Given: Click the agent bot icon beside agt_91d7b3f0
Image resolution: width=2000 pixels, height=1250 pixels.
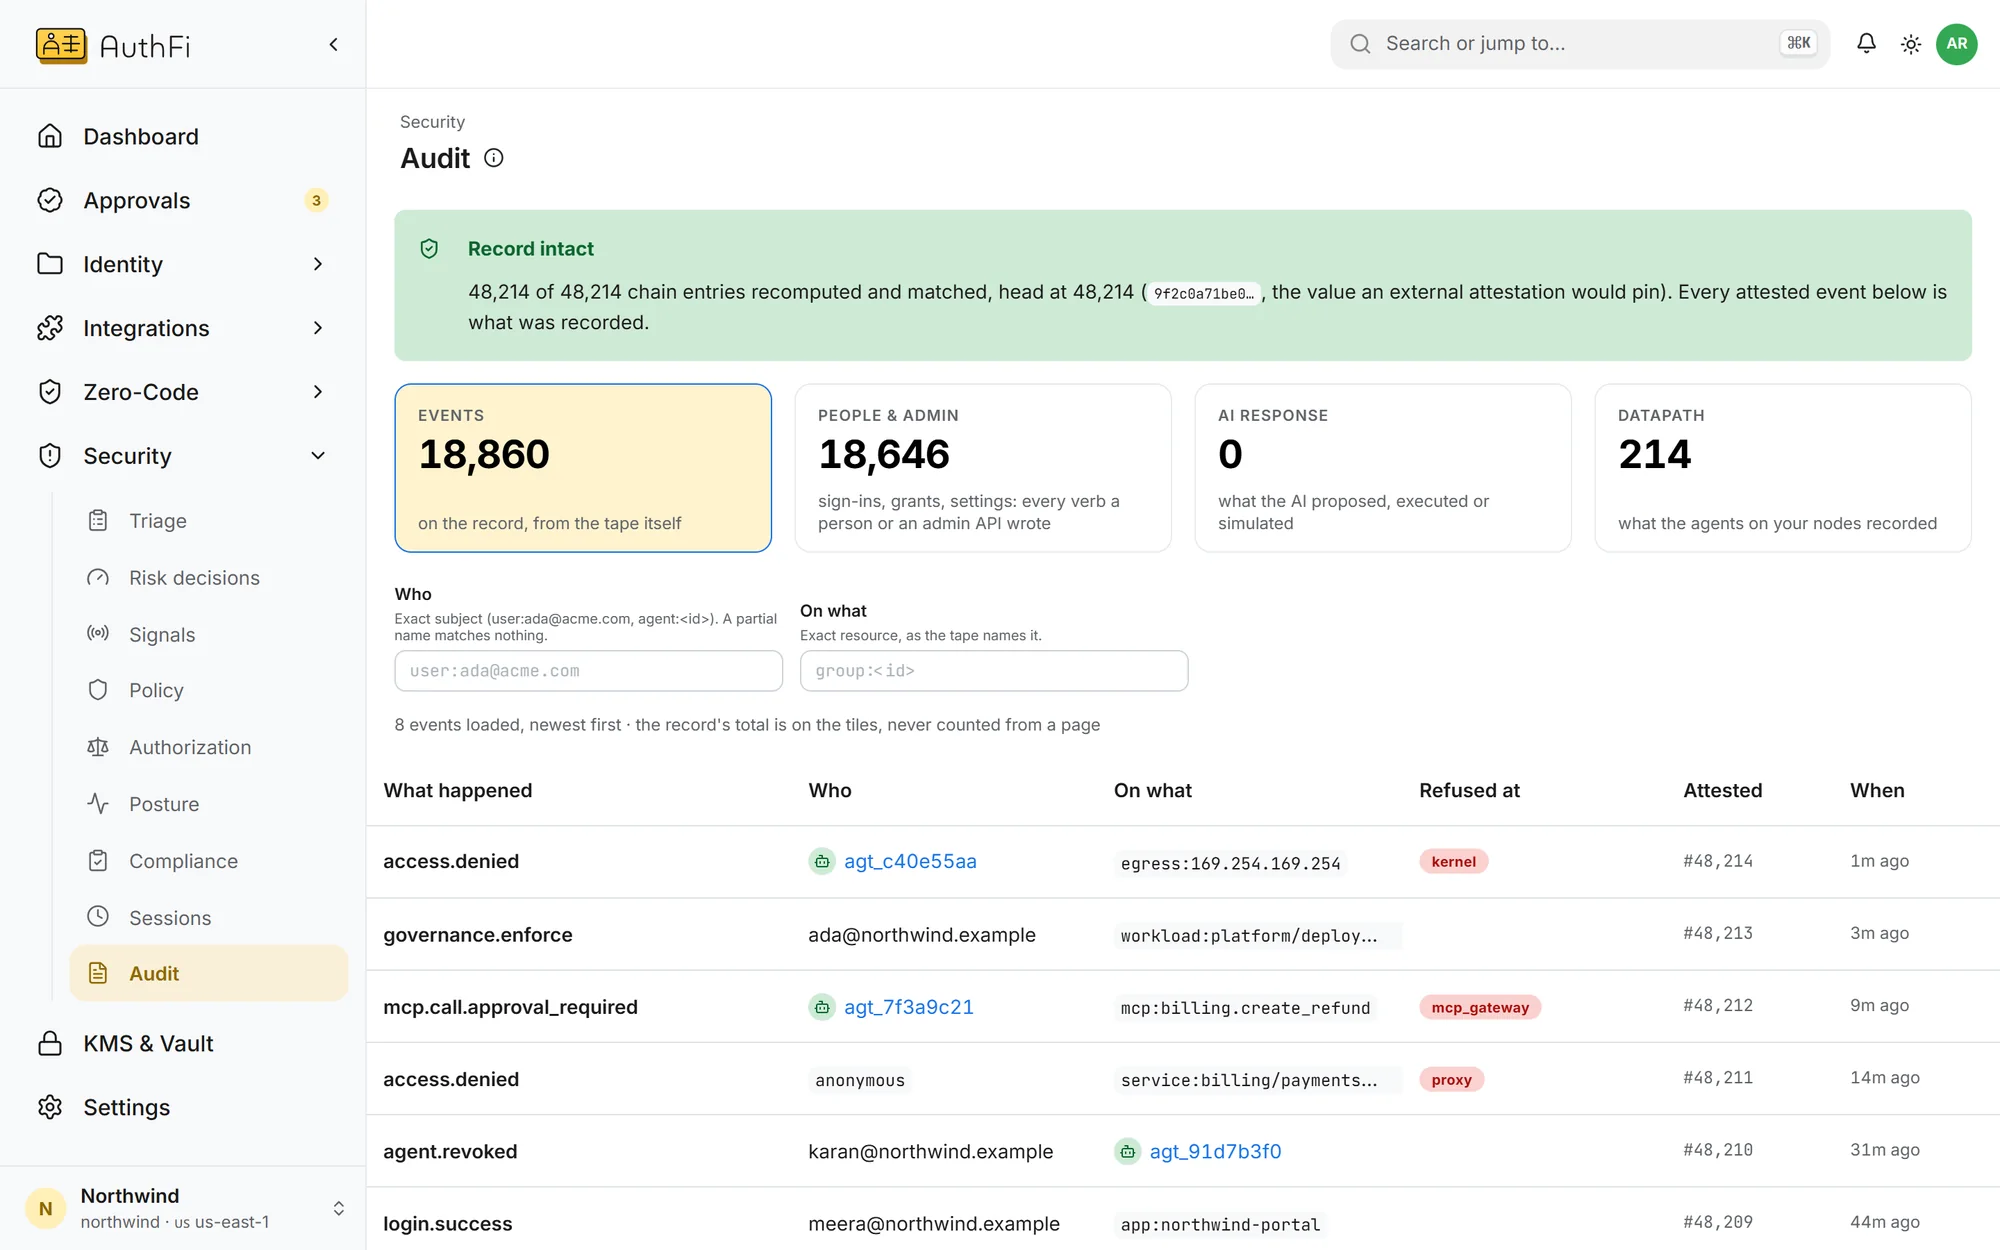Looking at the screenshot, I should click(x=1128, y=1151).
